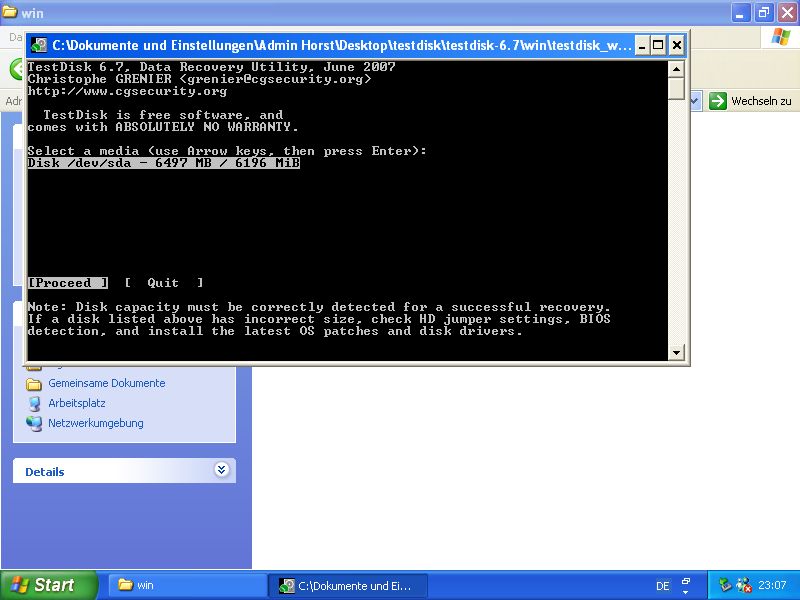Open Arbeitsplatz link in win explorer
This screenshot has height=600, width=800.
click(77, 403)
